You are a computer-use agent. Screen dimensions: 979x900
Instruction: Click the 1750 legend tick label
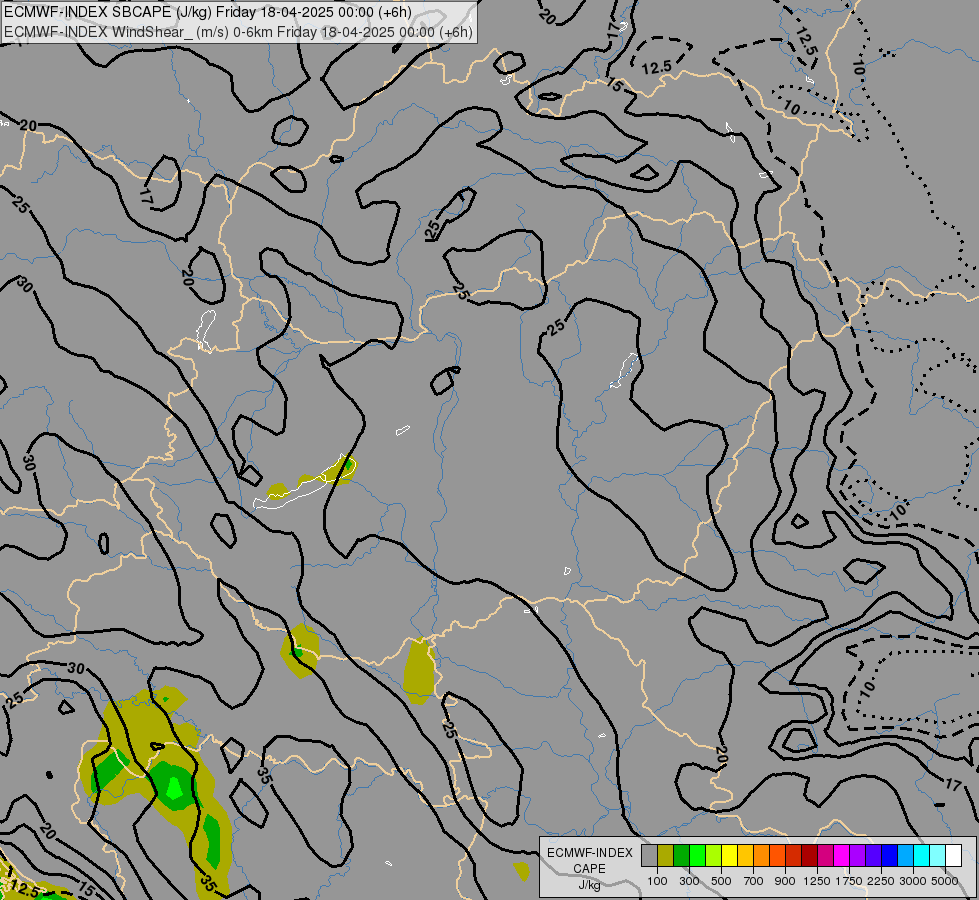849,881
